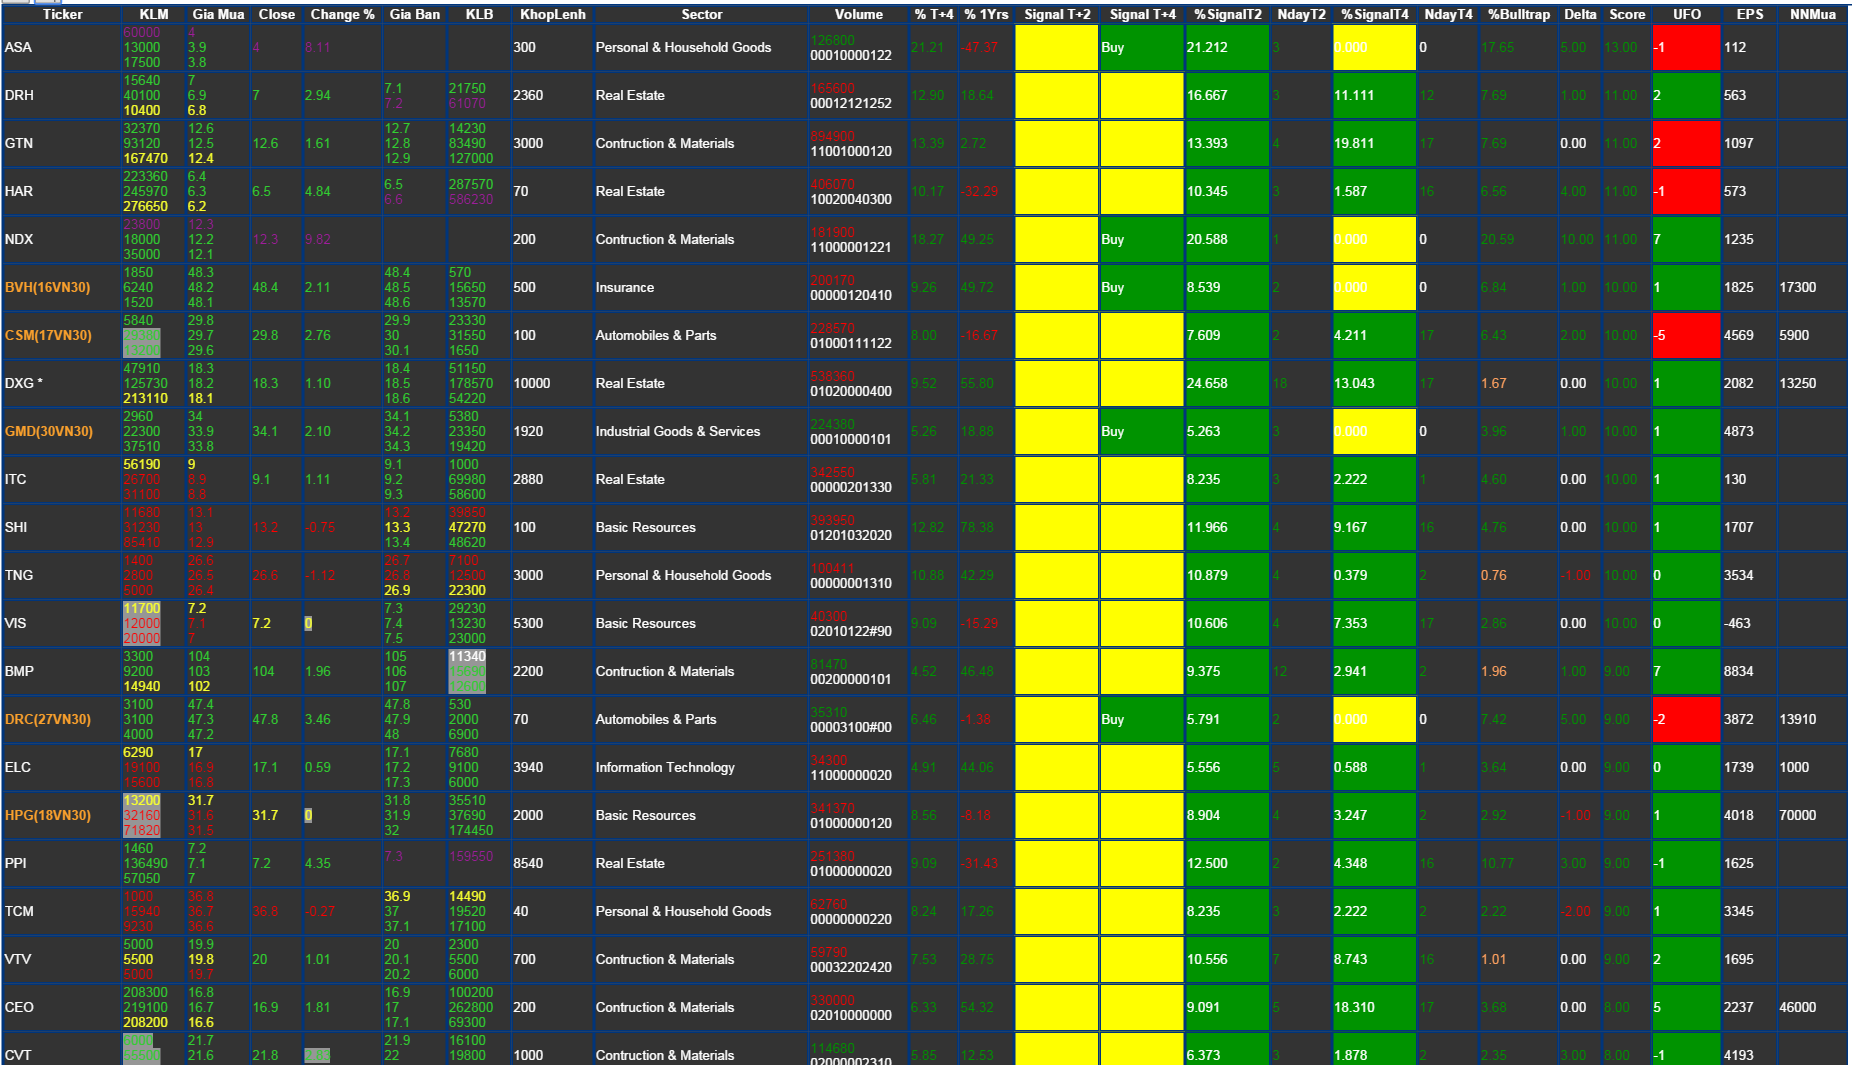Viewport: 1852px width, 1065px height.
Task: Sort by the Ticker column header
Action: (x=62, y=14)
